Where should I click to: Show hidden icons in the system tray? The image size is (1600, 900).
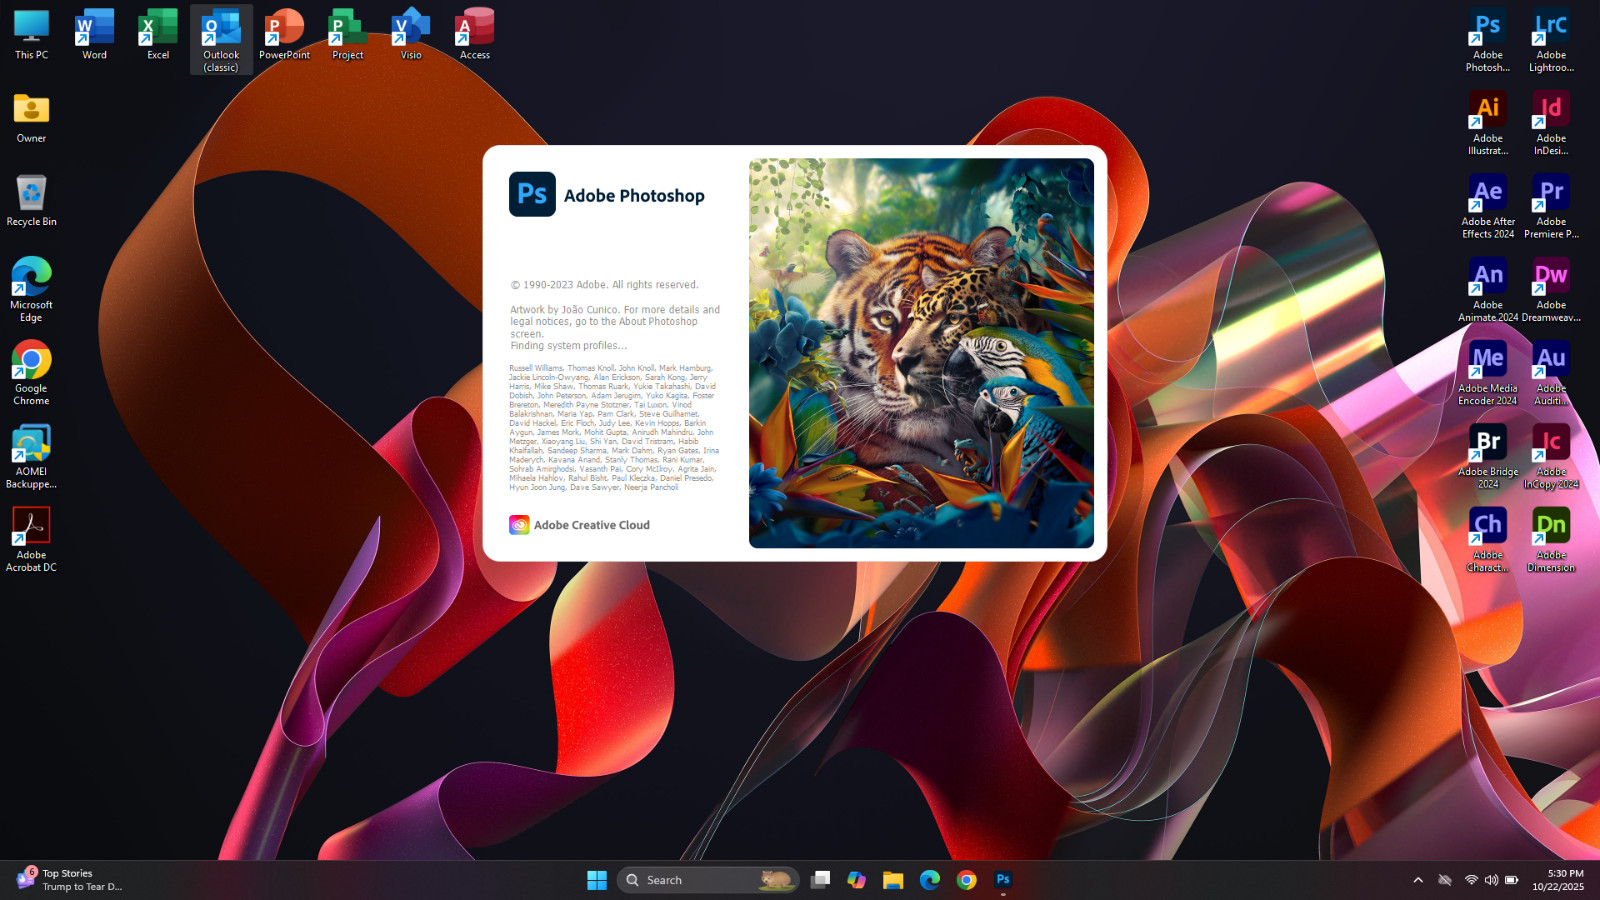tap(1418, 880)
